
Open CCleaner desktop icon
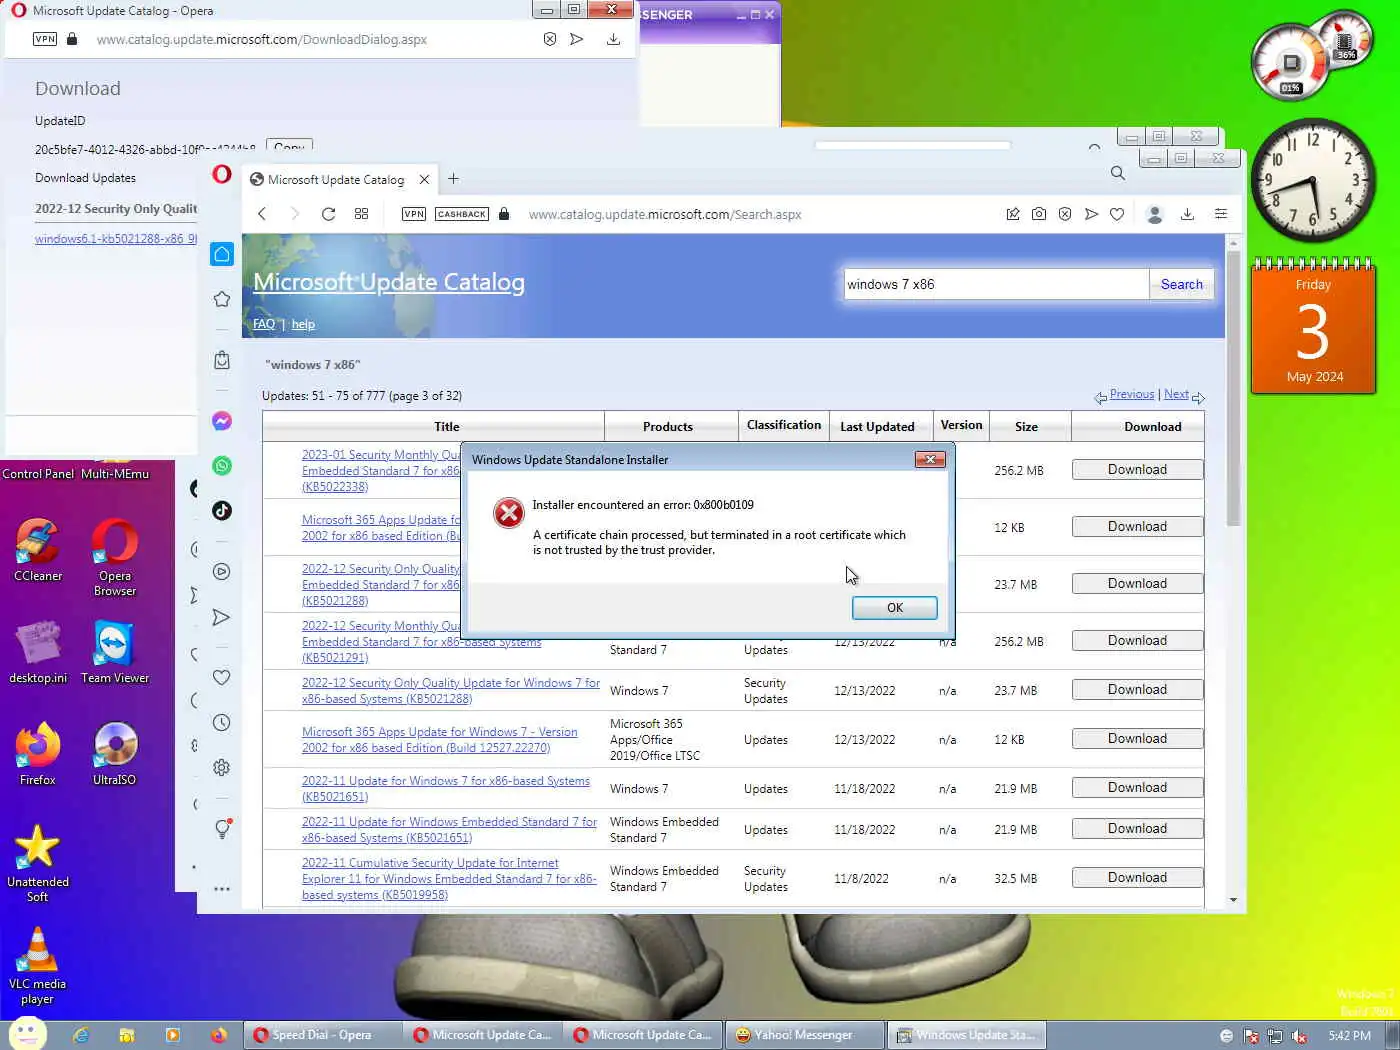click(38, 550)
